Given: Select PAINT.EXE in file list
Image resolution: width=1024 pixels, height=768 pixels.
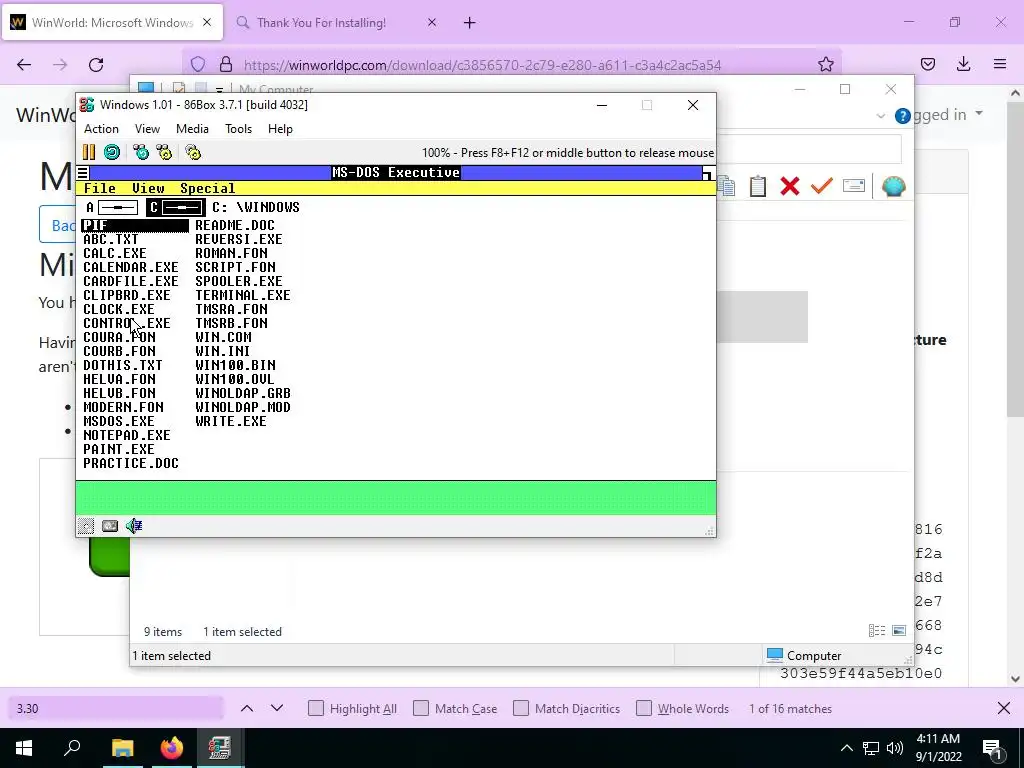Looking at the screenshot, I should [119, 449].
